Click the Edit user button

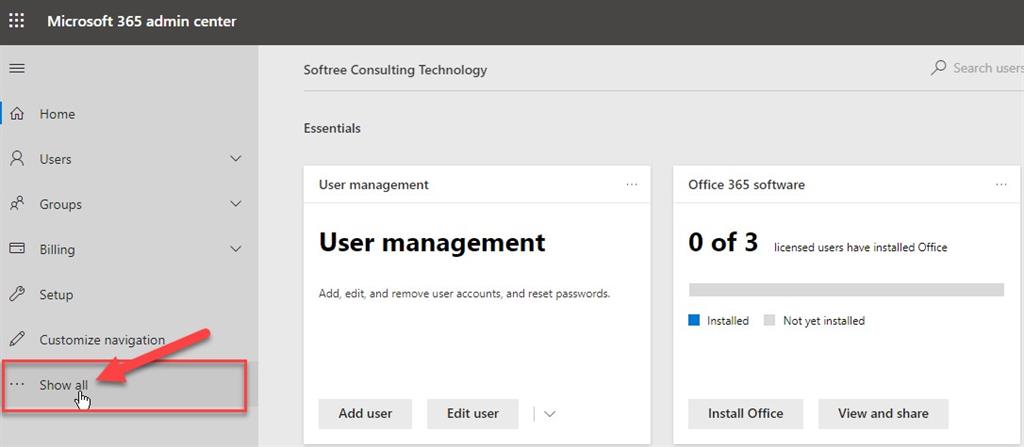pos(473,414)
